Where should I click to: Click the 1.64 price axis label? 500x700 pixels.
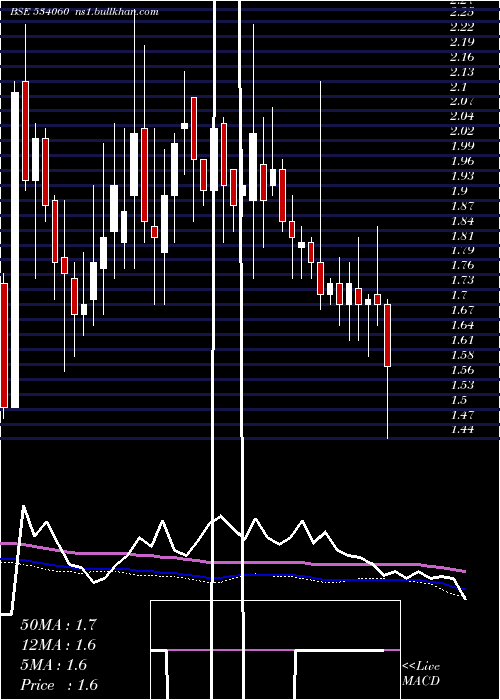coord(462,325)
